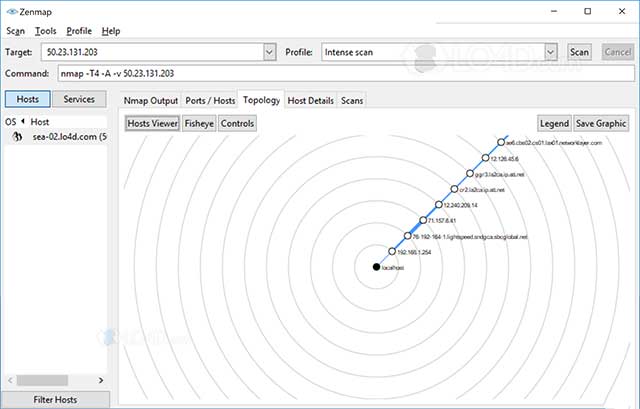640x409 pixels.
Task: Open the Host Details tab
Action: coord(310,100)
